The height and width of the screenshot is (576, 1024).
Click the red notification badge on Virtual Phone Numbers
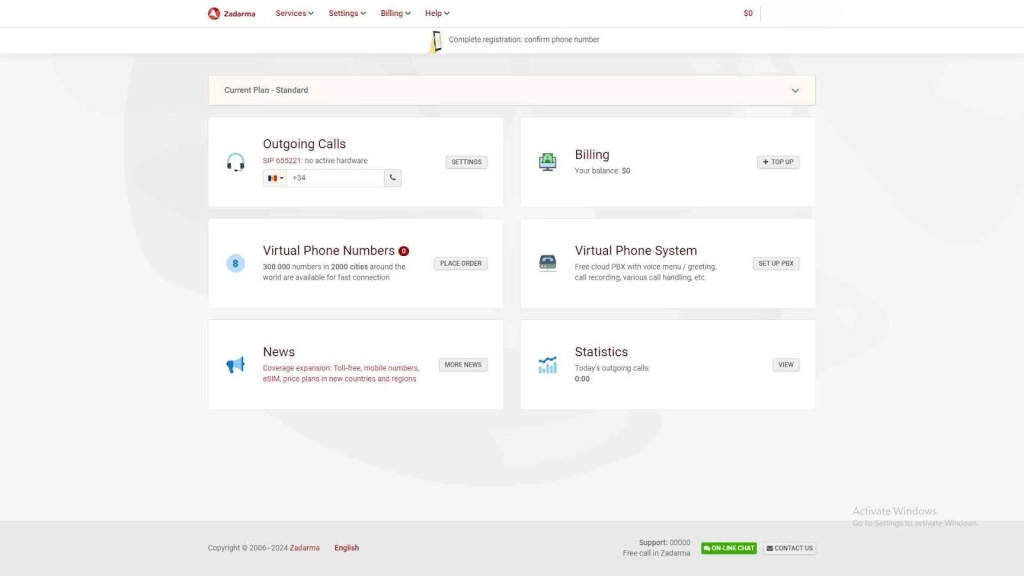404,251
